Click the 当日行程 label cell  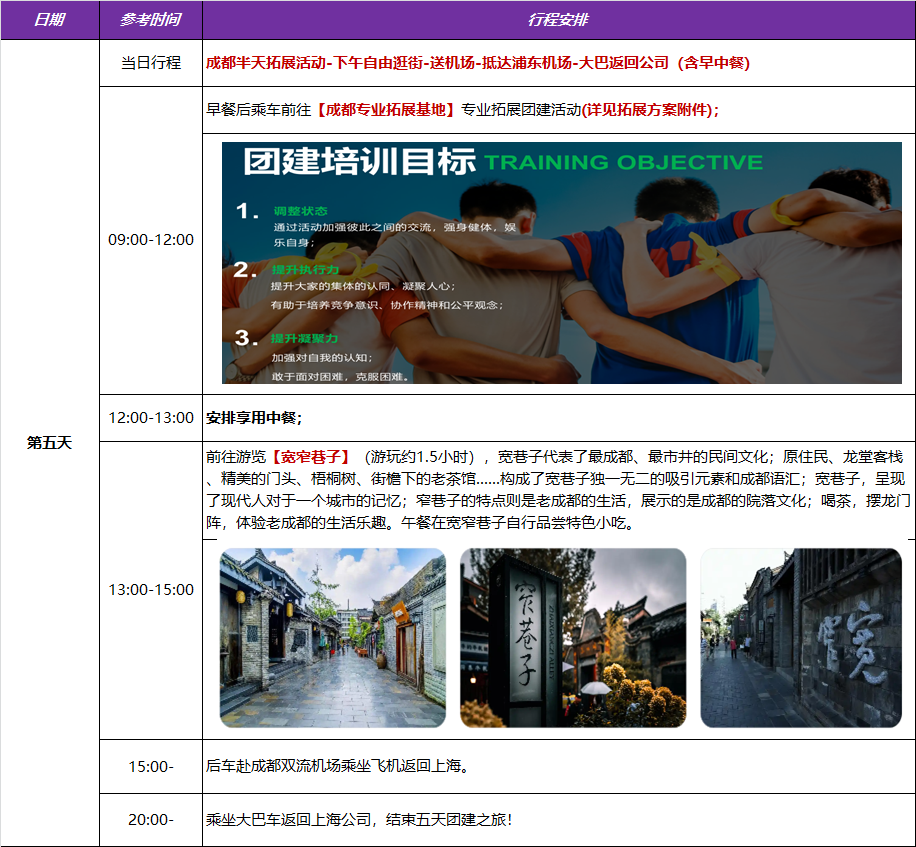[x=150, y=63]
